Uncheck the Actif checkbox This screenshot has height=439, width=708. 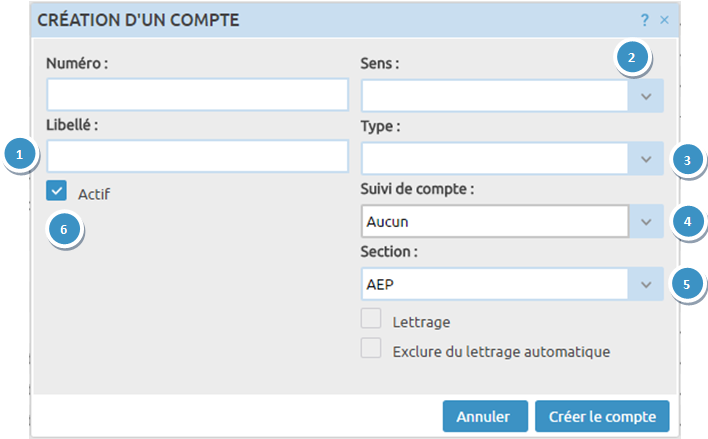coord(57,192)
